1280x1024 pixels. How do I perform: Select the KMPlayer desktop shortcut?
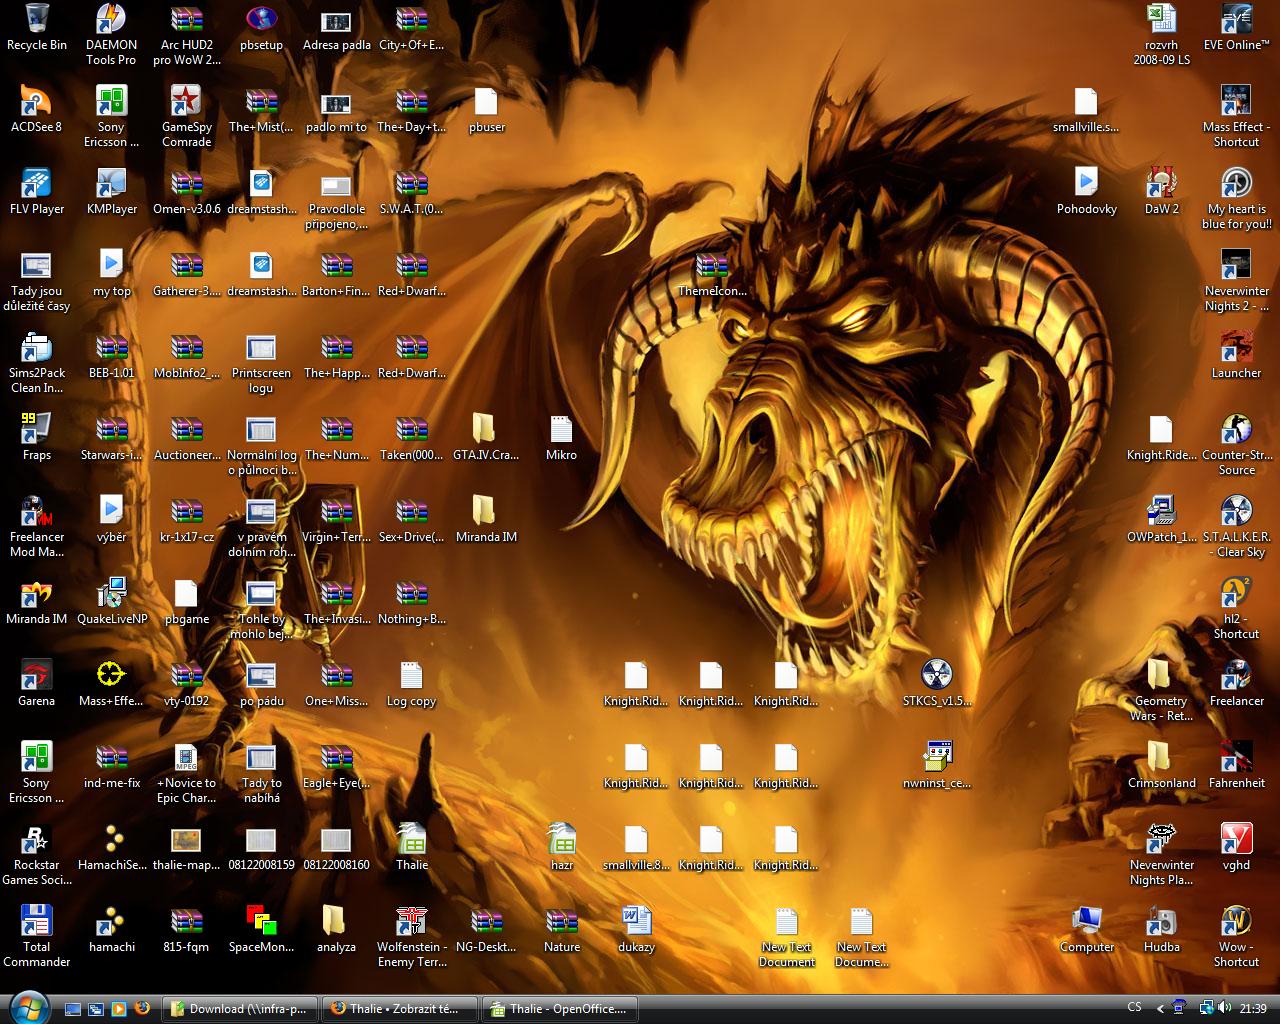[111, 184]
